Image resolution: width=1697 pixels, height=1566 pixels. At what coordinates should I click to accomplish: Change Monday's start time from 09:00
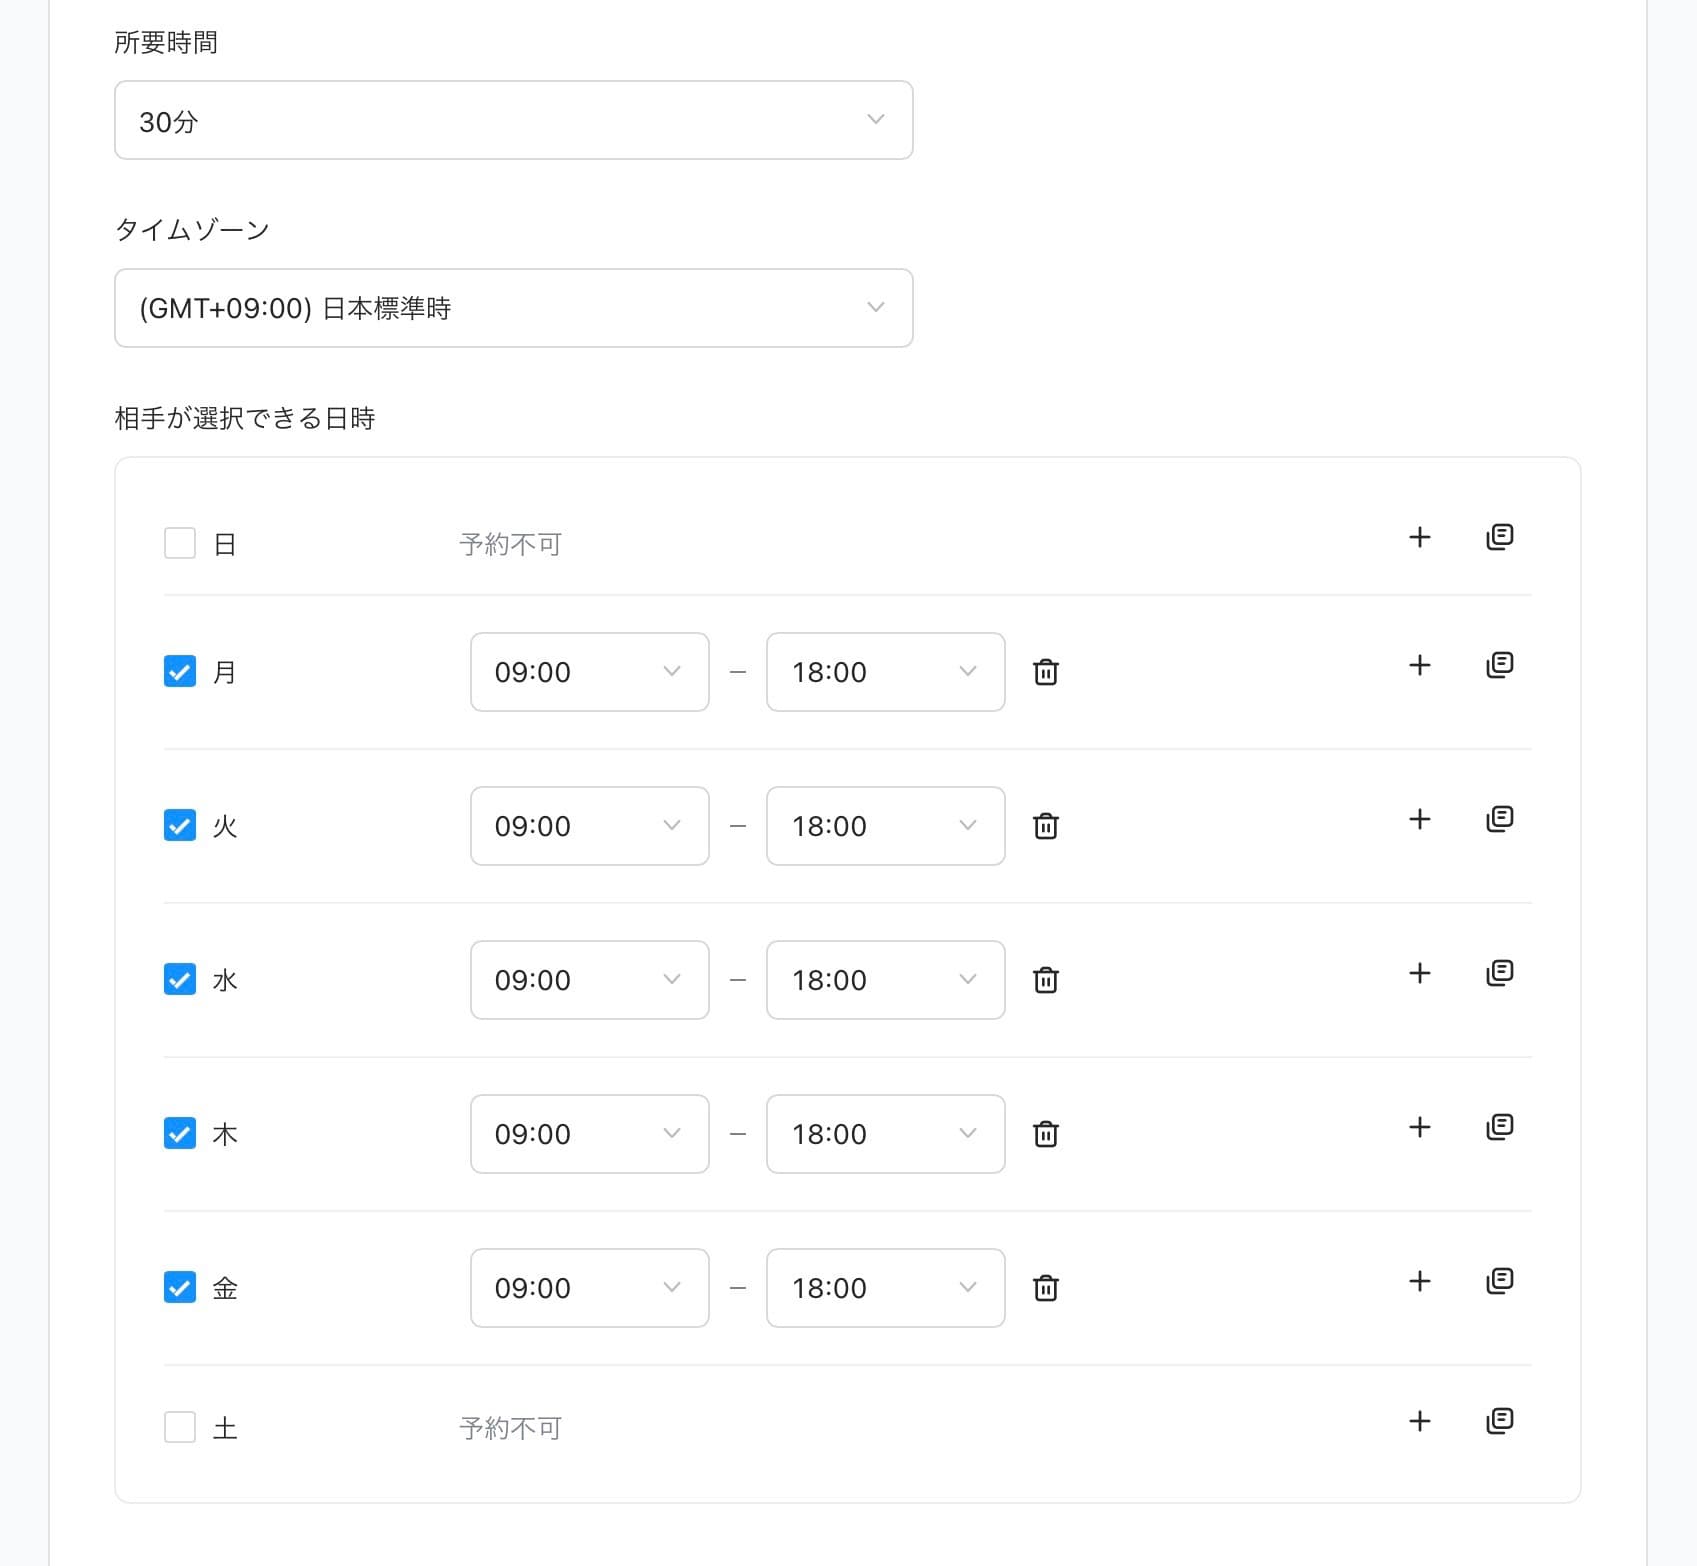point(589,672)
